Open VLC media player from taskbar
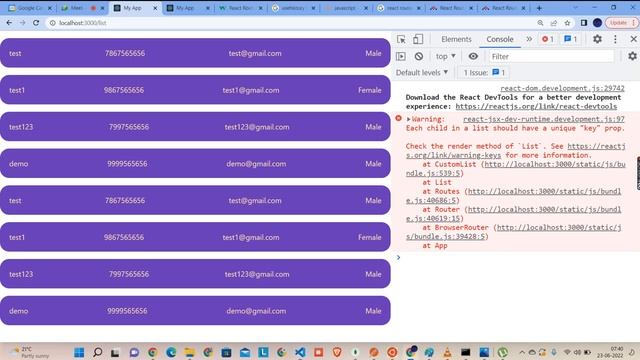640x360 pixels. click(x=447, y=352)
